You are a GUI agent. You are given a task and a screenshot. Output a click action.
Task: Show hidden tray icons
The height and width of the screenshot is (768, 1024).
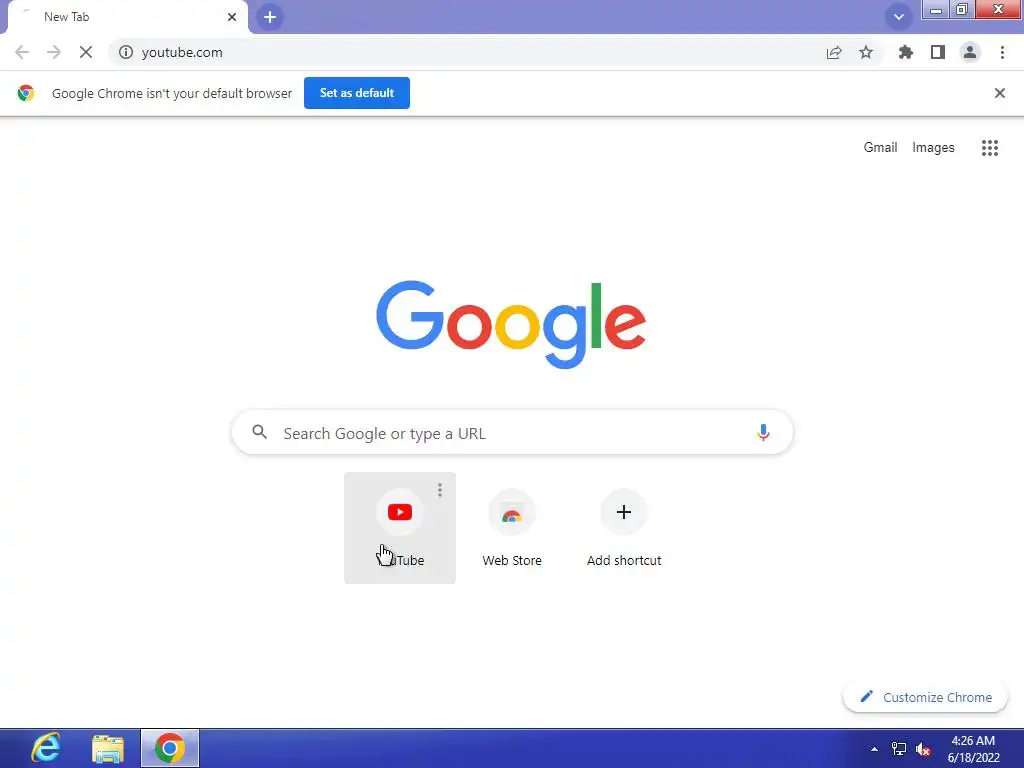[874, 748]
